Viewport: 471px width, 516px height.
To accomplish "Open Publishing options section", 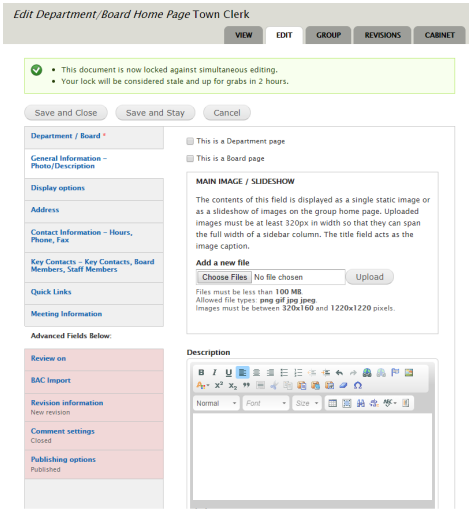I will click(x=94, y=464).
